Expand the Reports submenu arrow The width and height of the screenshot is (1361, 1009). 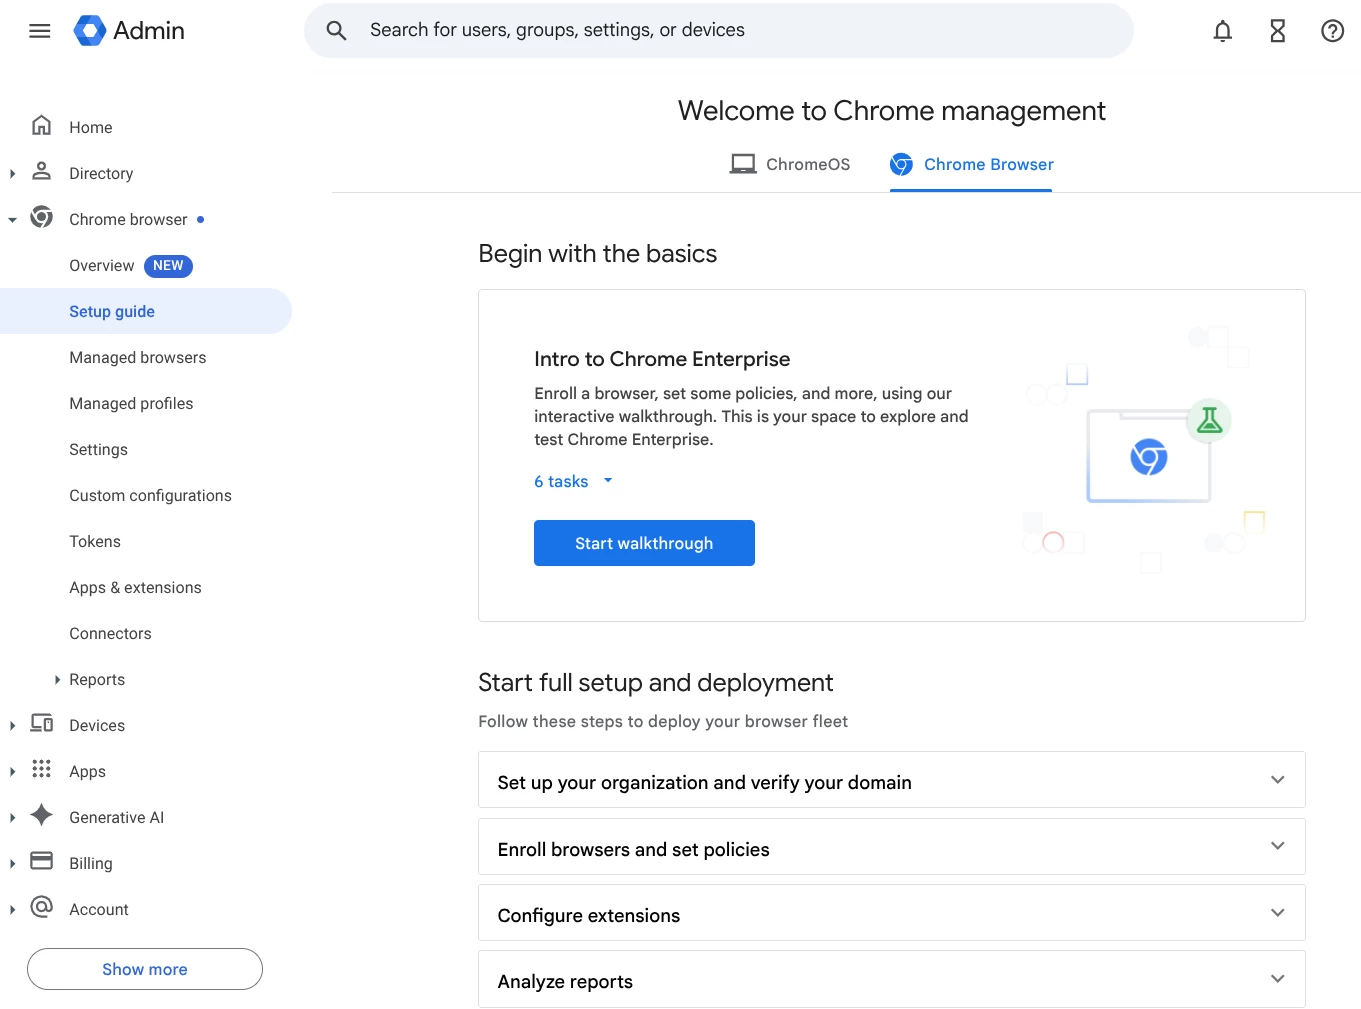57,680
